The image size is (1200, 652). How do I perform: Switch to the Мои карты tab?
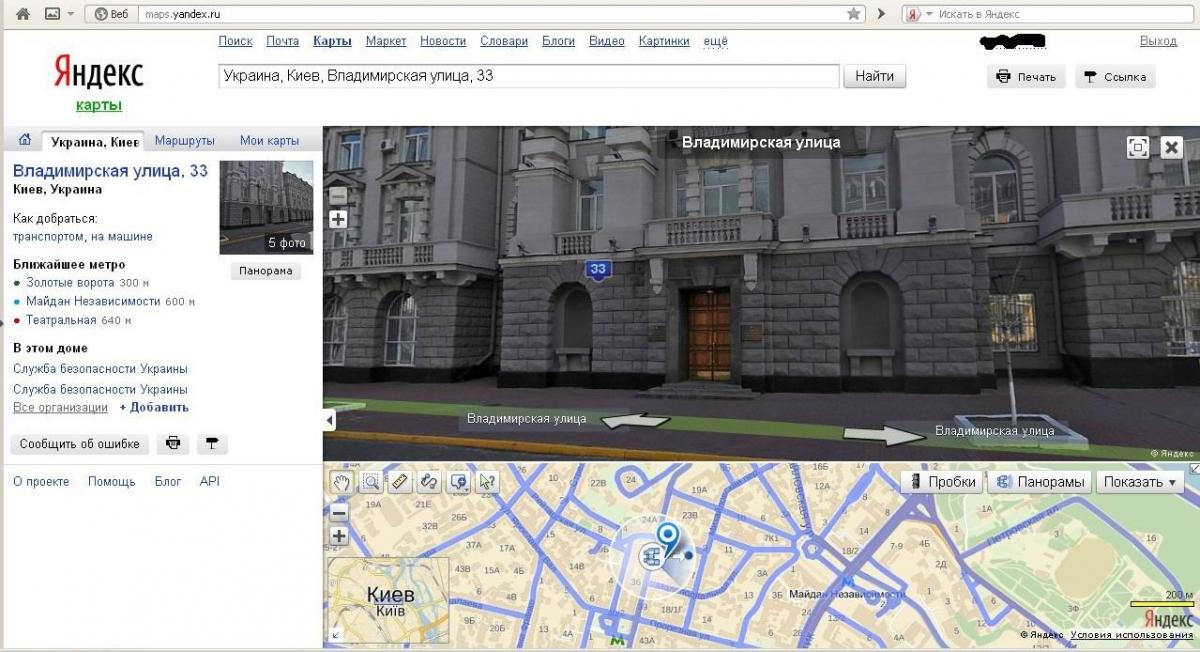269,141
